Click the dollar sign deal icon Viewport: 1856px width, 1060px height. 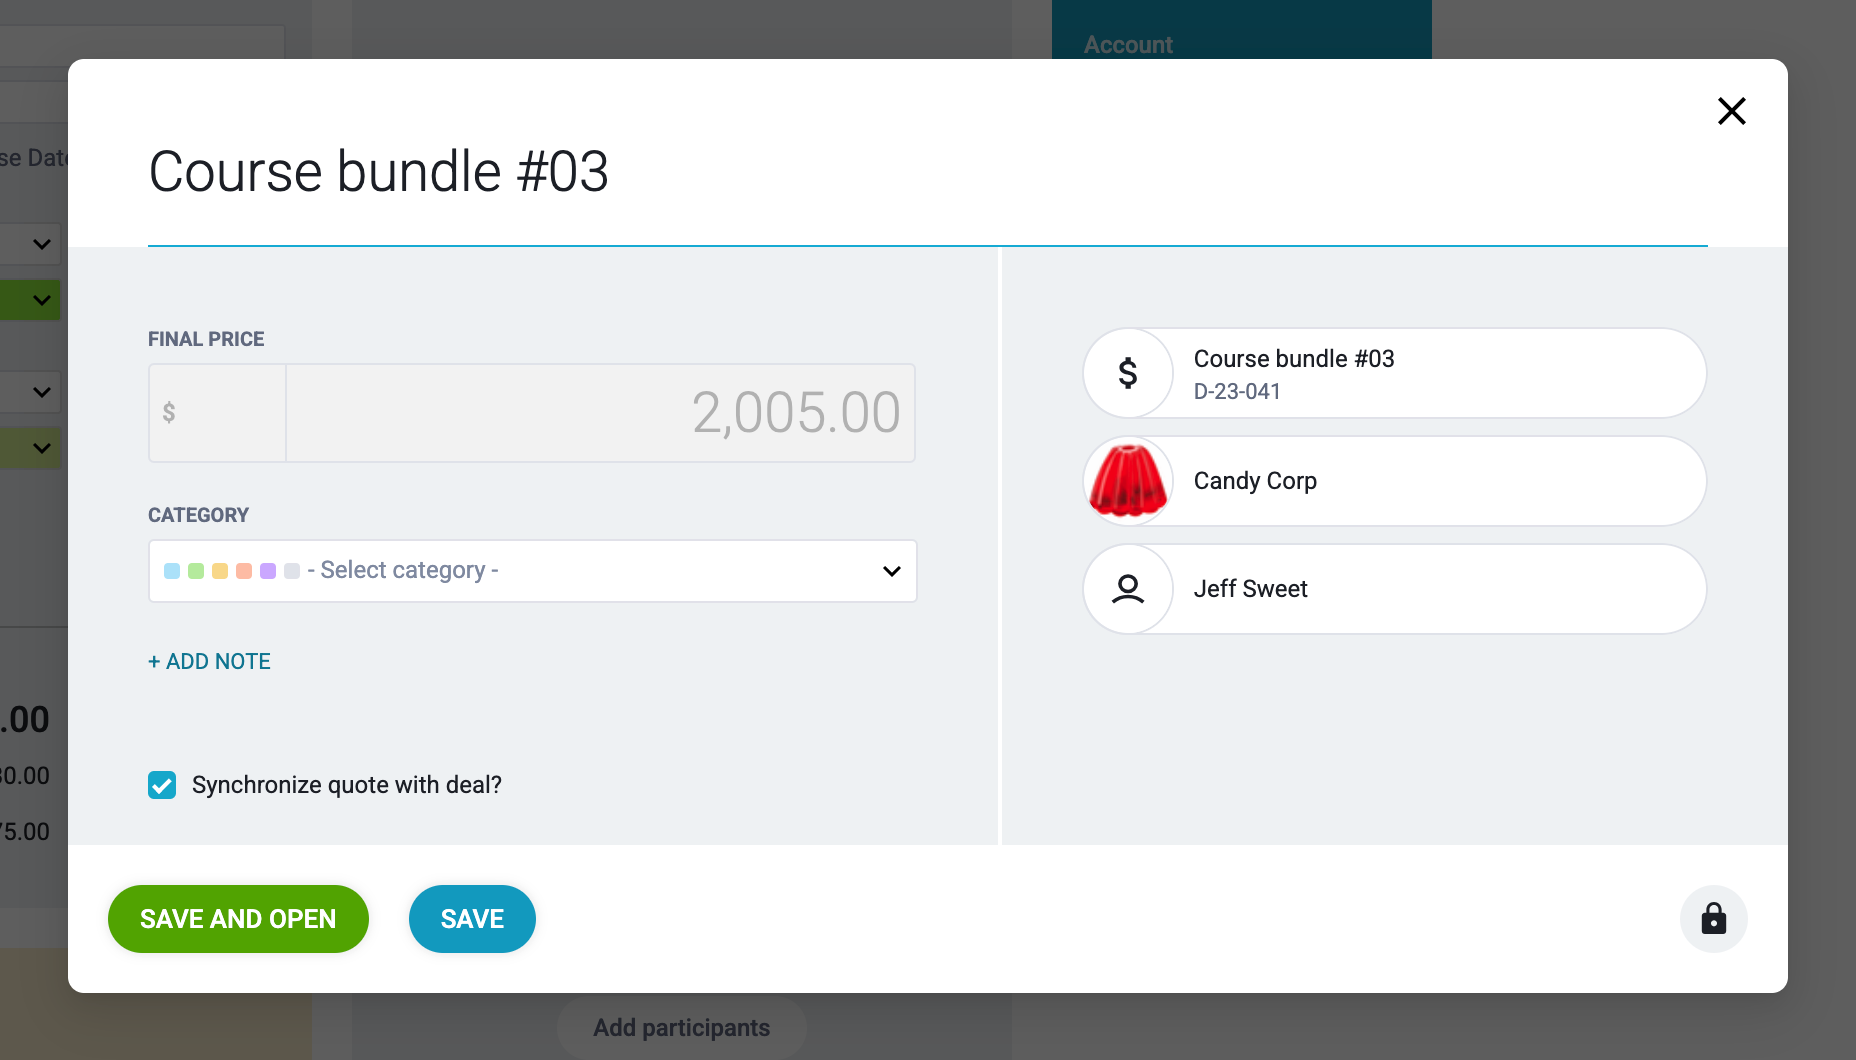[x=1128, y=373]
